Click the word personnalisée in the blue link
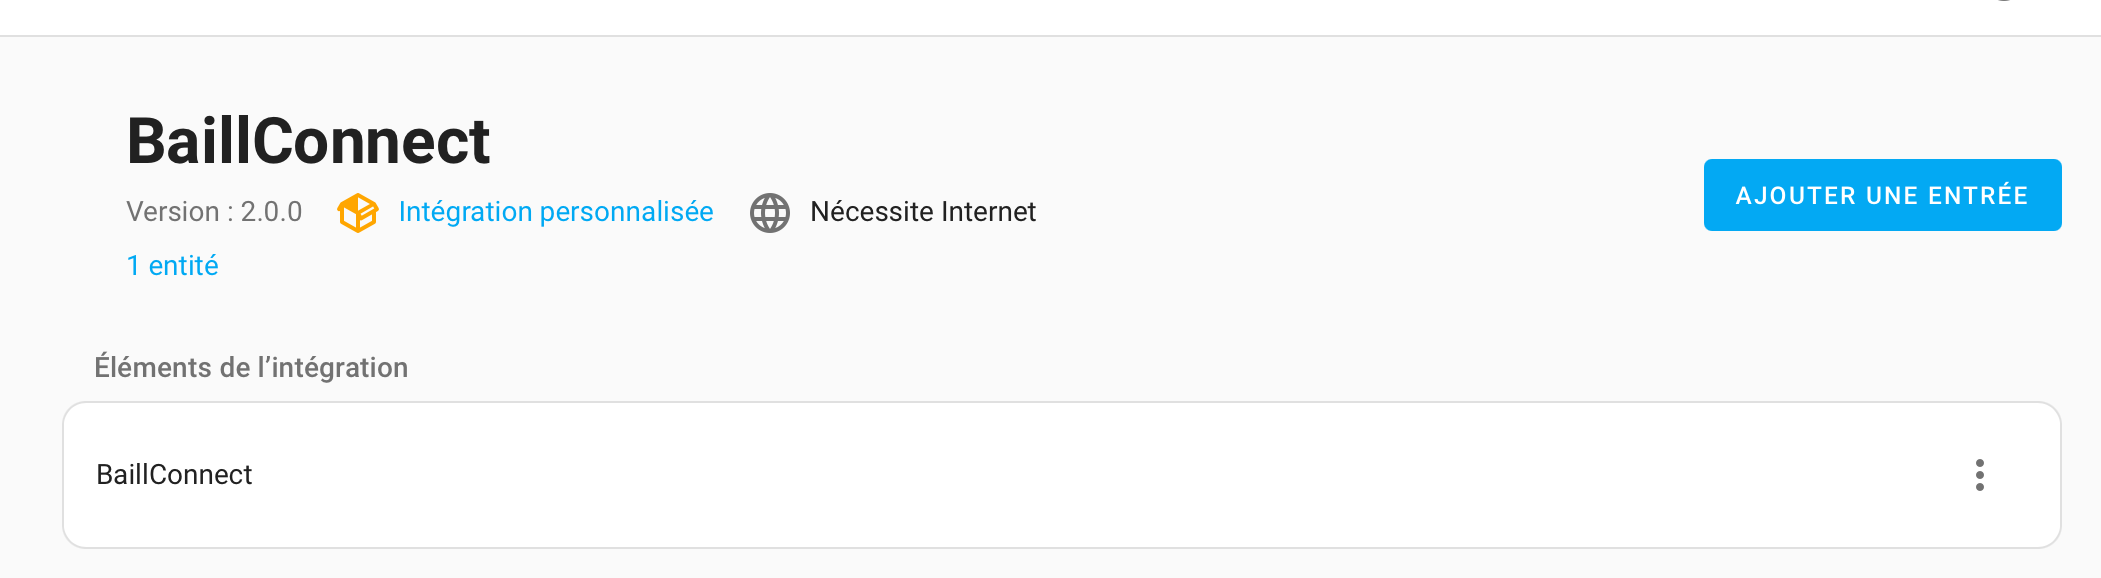 click(x=627, y=212)
